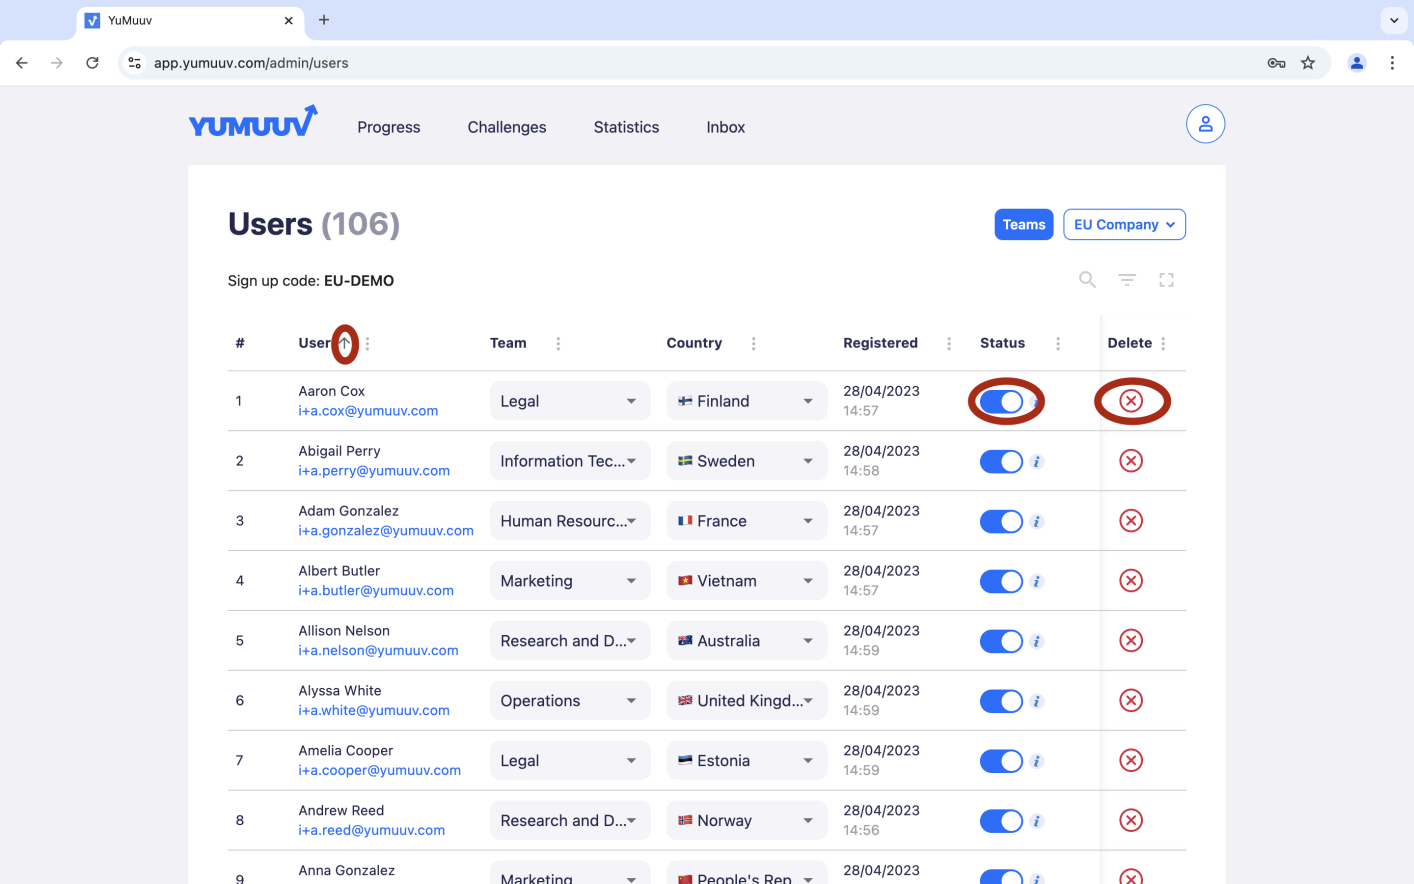Open User column options menu
This screenshot has height=884, width=1414.
pyautogui.click(x=368, y=343)
